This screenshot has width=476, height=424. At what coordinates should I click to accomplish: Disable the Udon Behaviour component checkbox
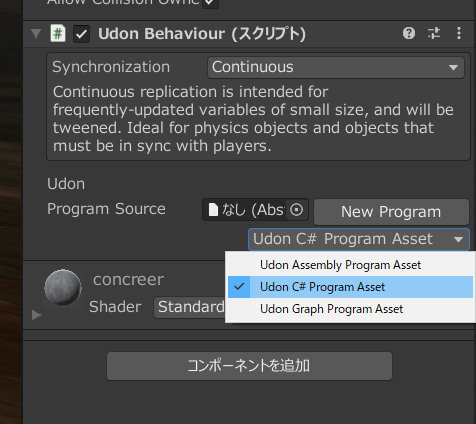(81, 34)
